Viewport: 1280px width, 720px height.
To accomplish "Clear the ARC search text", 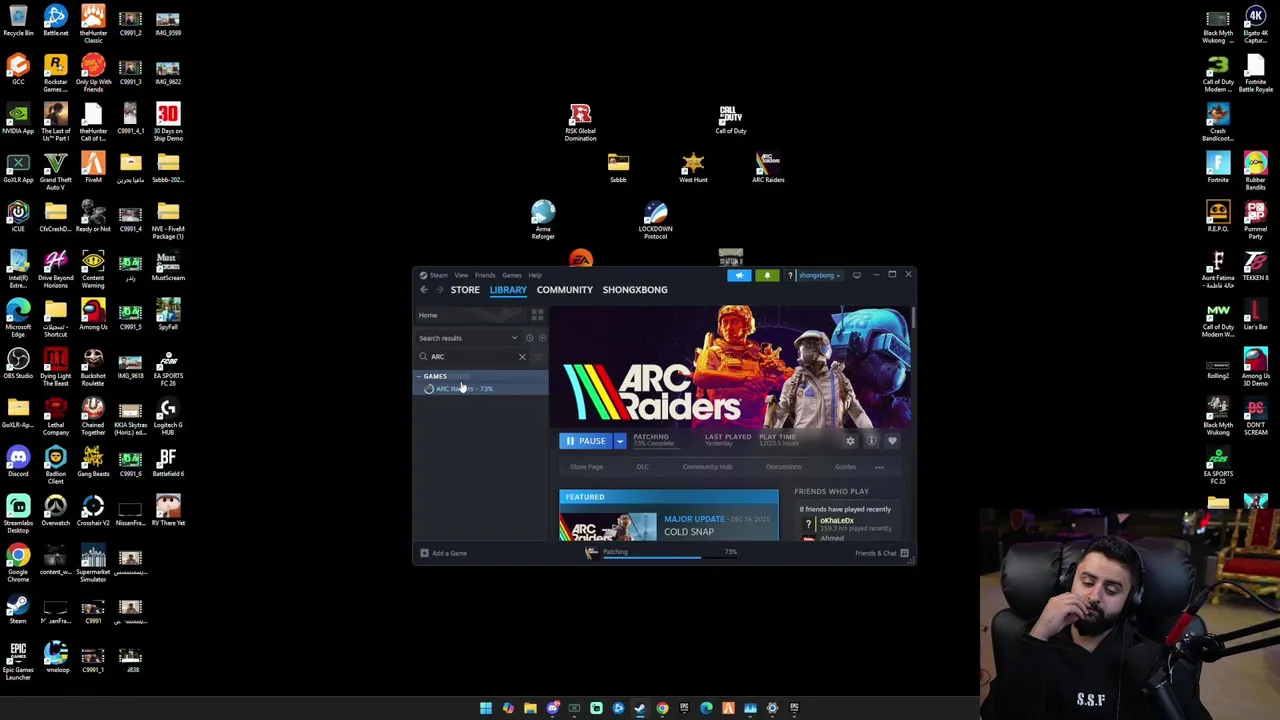I will tap(522, 357).
